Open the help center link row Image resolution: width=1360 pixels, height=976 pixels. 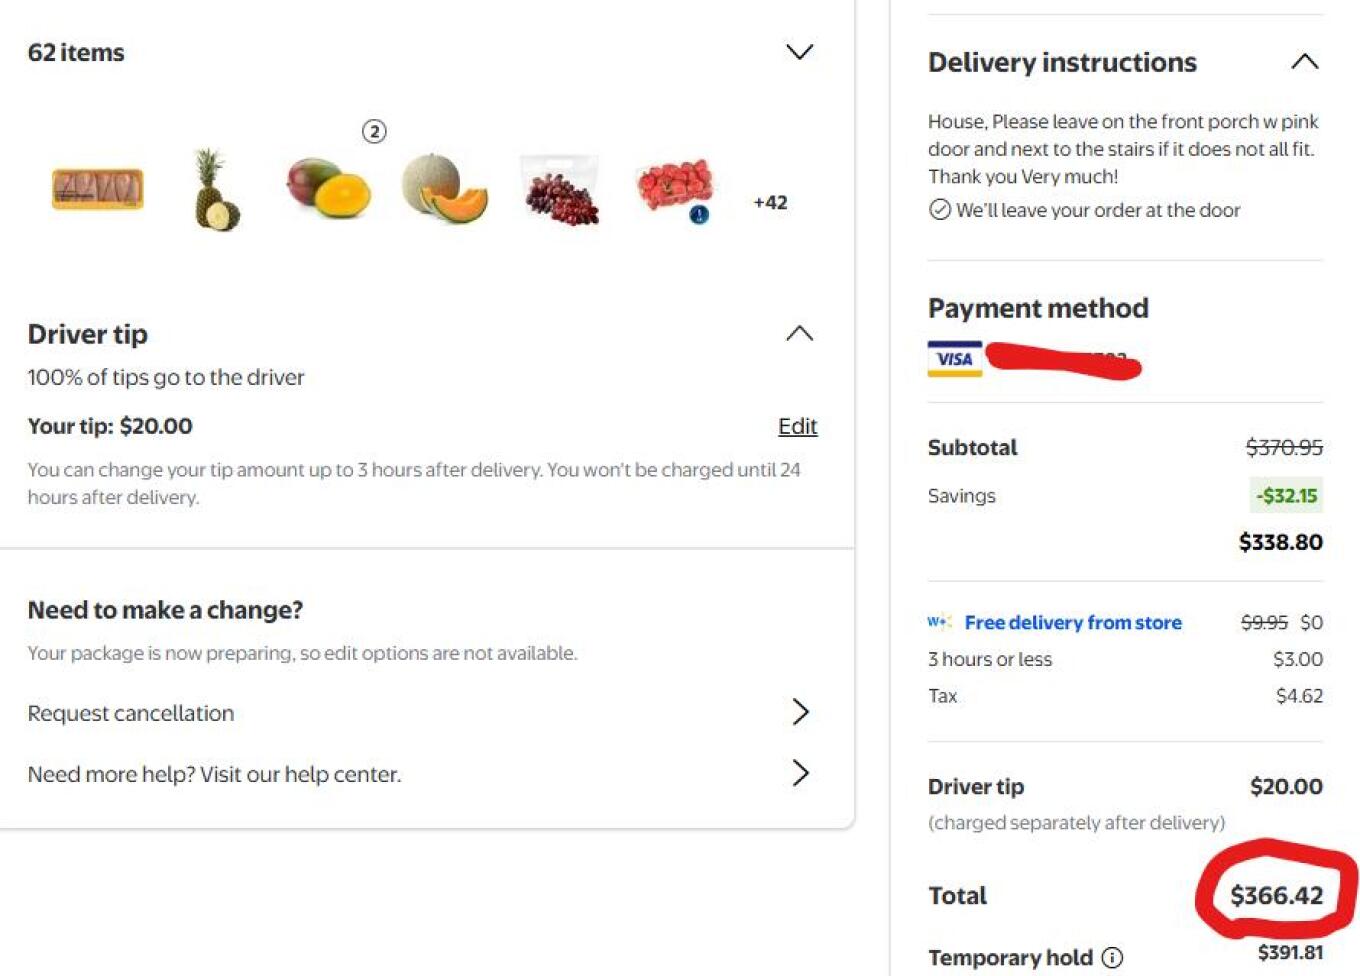[214, 774]
